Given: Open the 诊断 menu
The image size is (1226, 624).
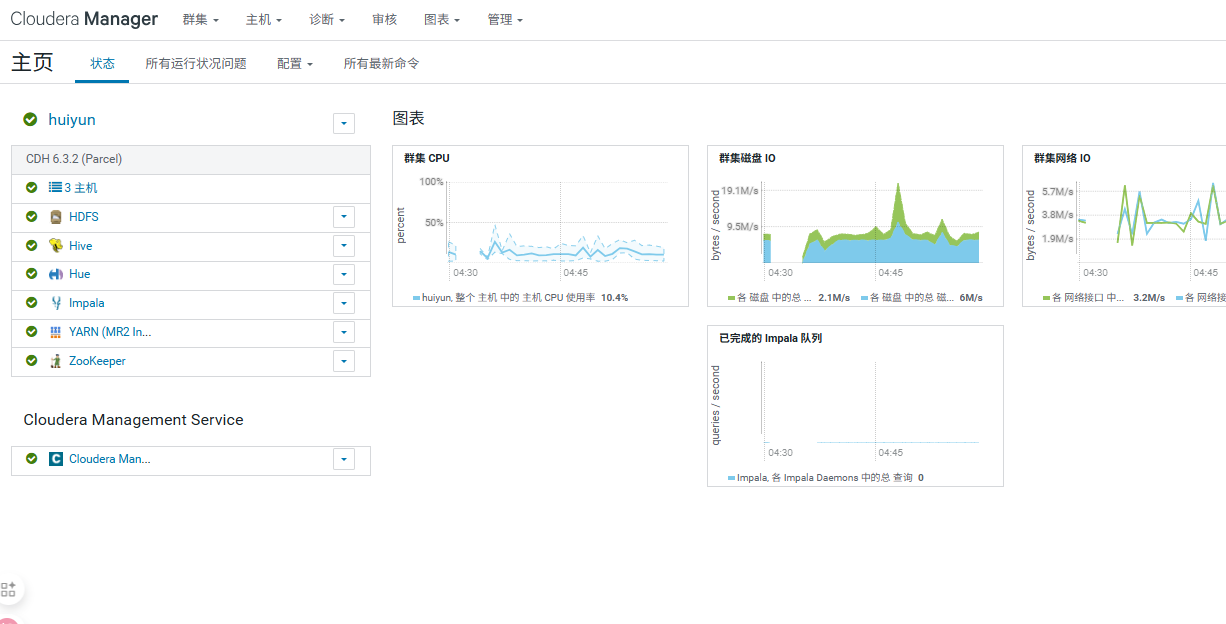Looking at the screenshot, I should click(x=327, y=20).
